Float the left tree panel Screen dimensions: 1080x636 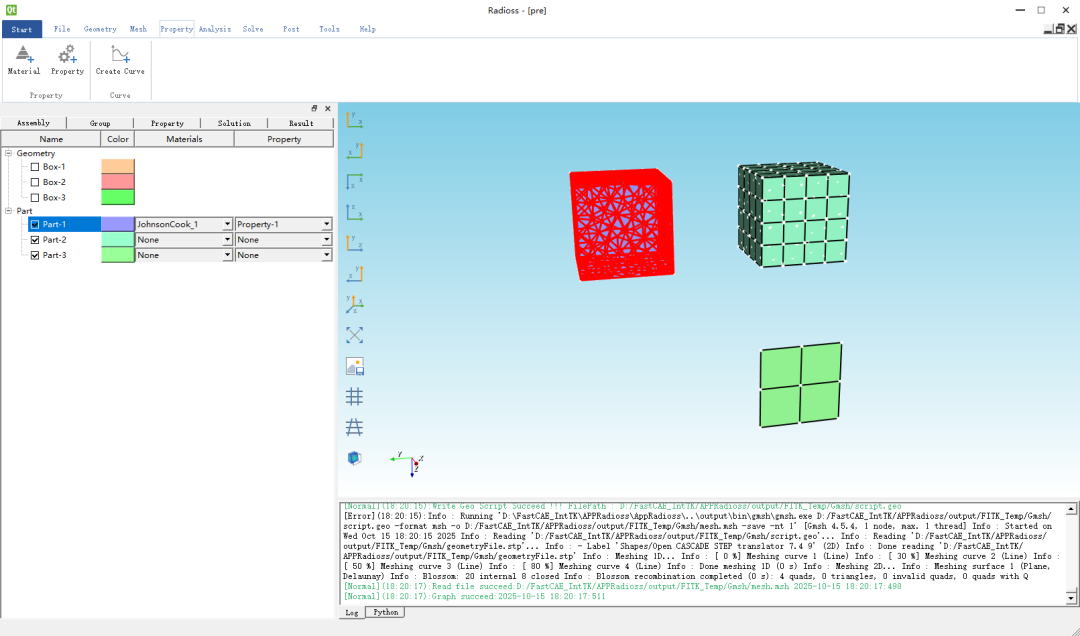click(x=314, y=108)
